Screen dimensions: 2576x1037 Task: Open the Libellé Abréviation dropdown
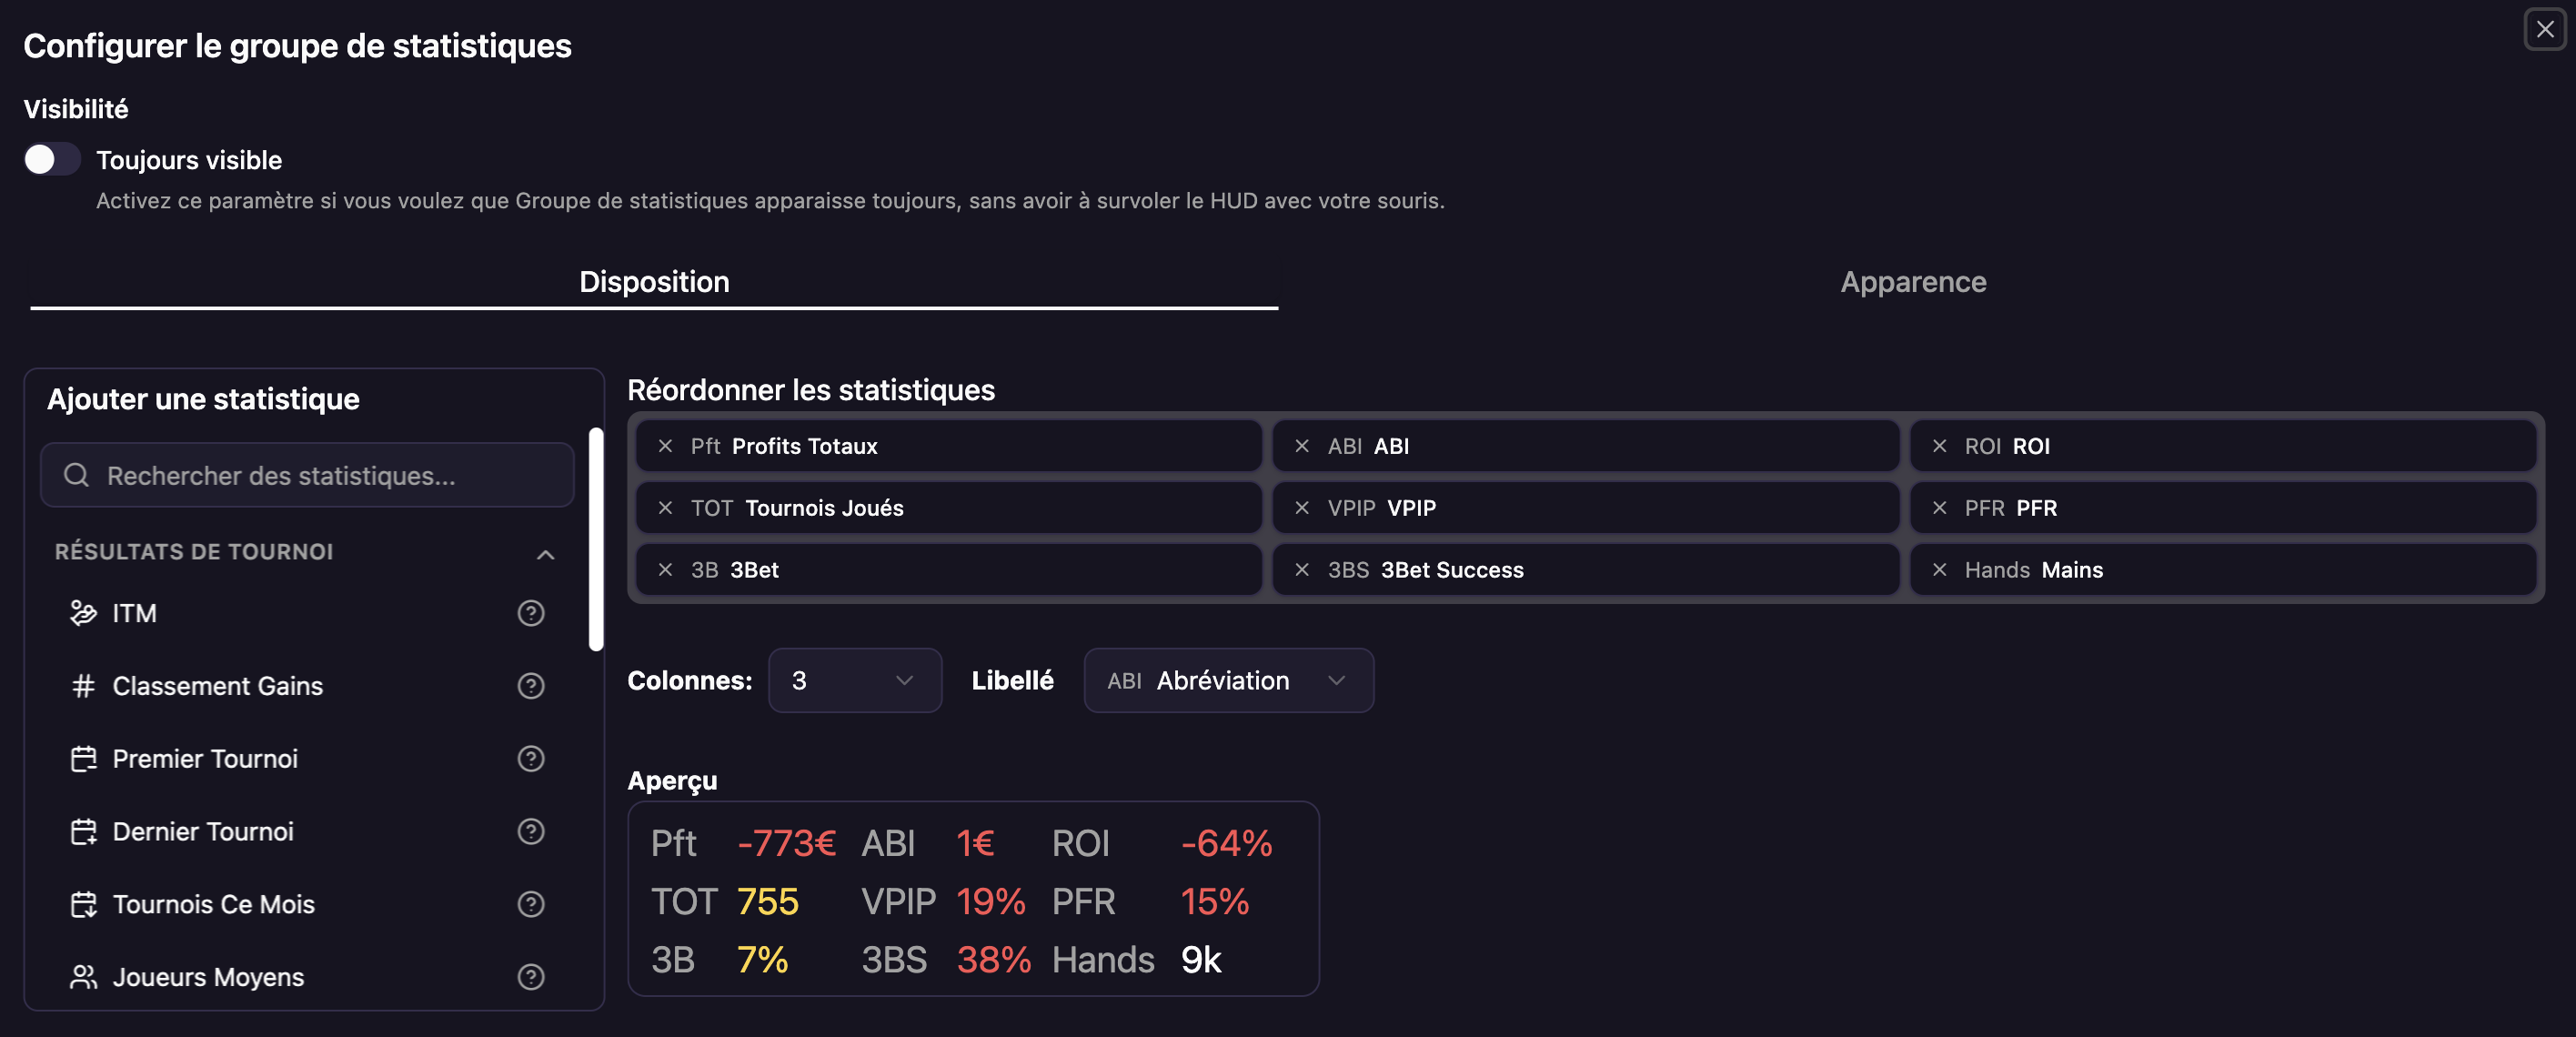1228,680
